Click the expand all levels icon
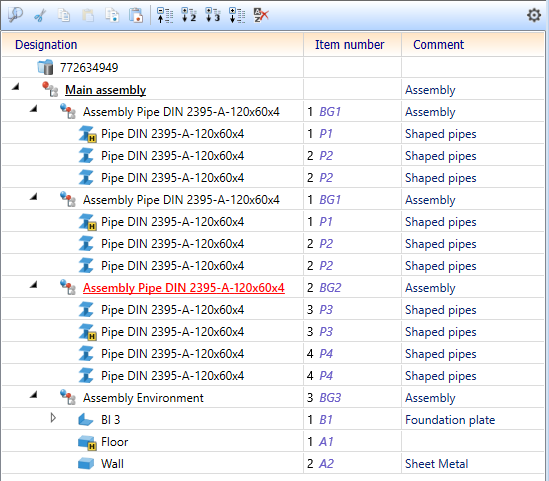 click(237, 15)
